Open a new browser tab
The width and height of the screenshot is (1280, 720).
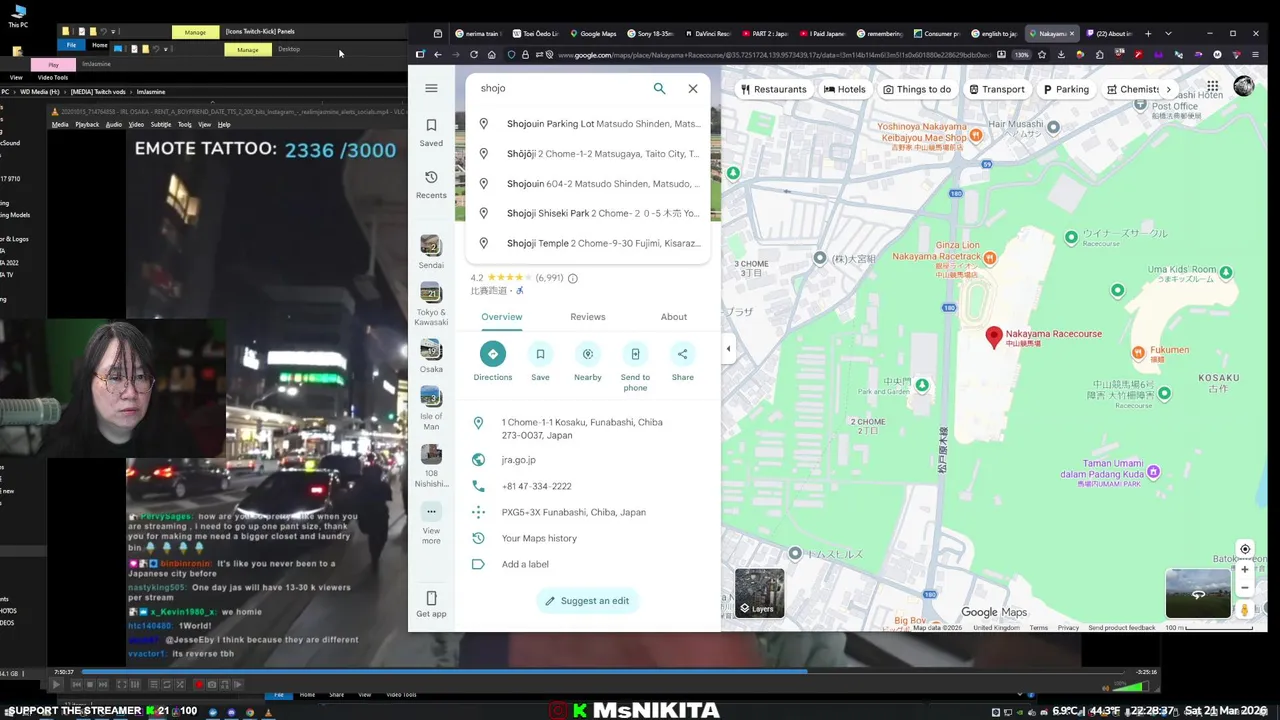coord(1148,33)
